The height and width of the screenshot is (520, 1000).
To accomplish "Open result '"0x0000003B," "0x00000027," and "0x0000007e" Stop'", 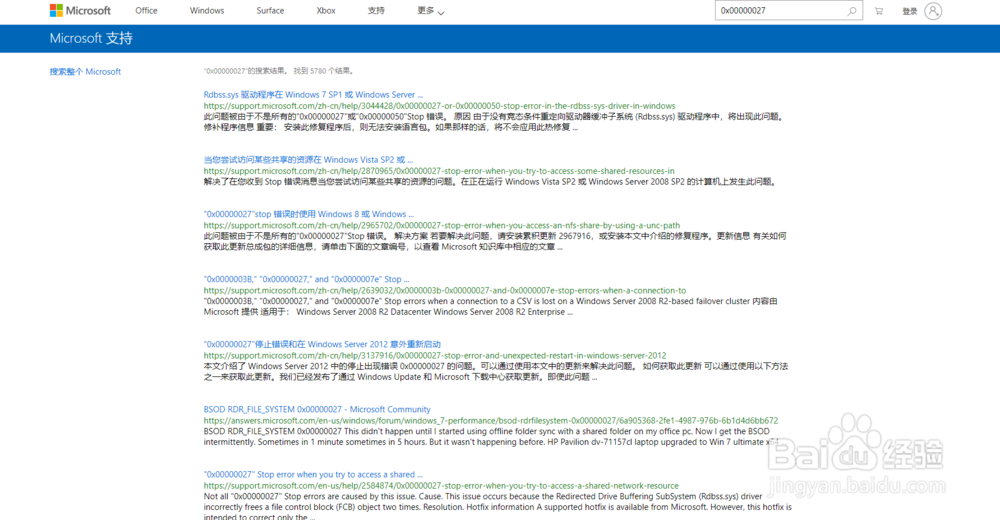I will pyautogui.click(x=306, y=279).
